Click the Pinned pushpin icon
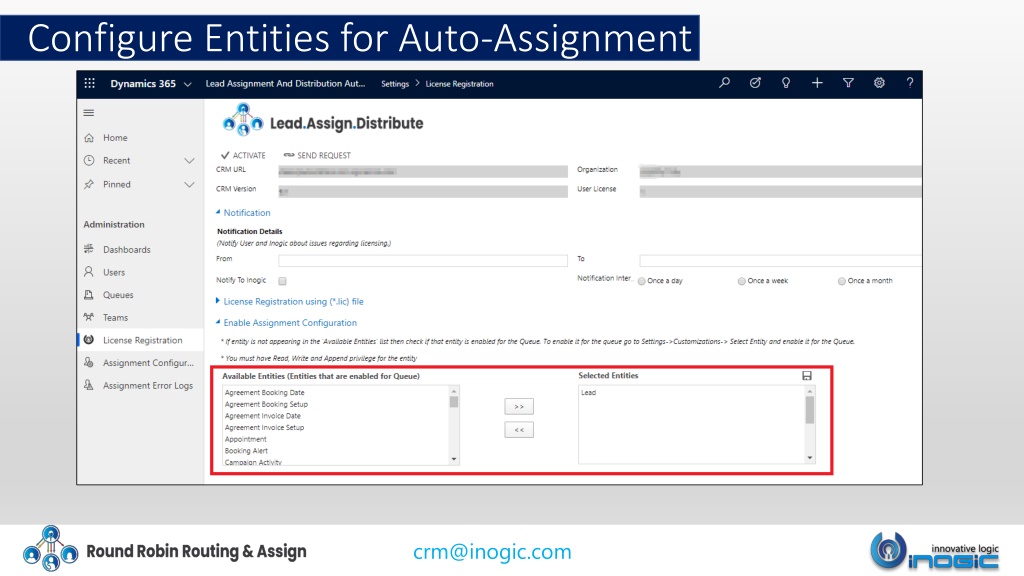The width and height of the screenshot is (1024, 576). coord(89,184)
